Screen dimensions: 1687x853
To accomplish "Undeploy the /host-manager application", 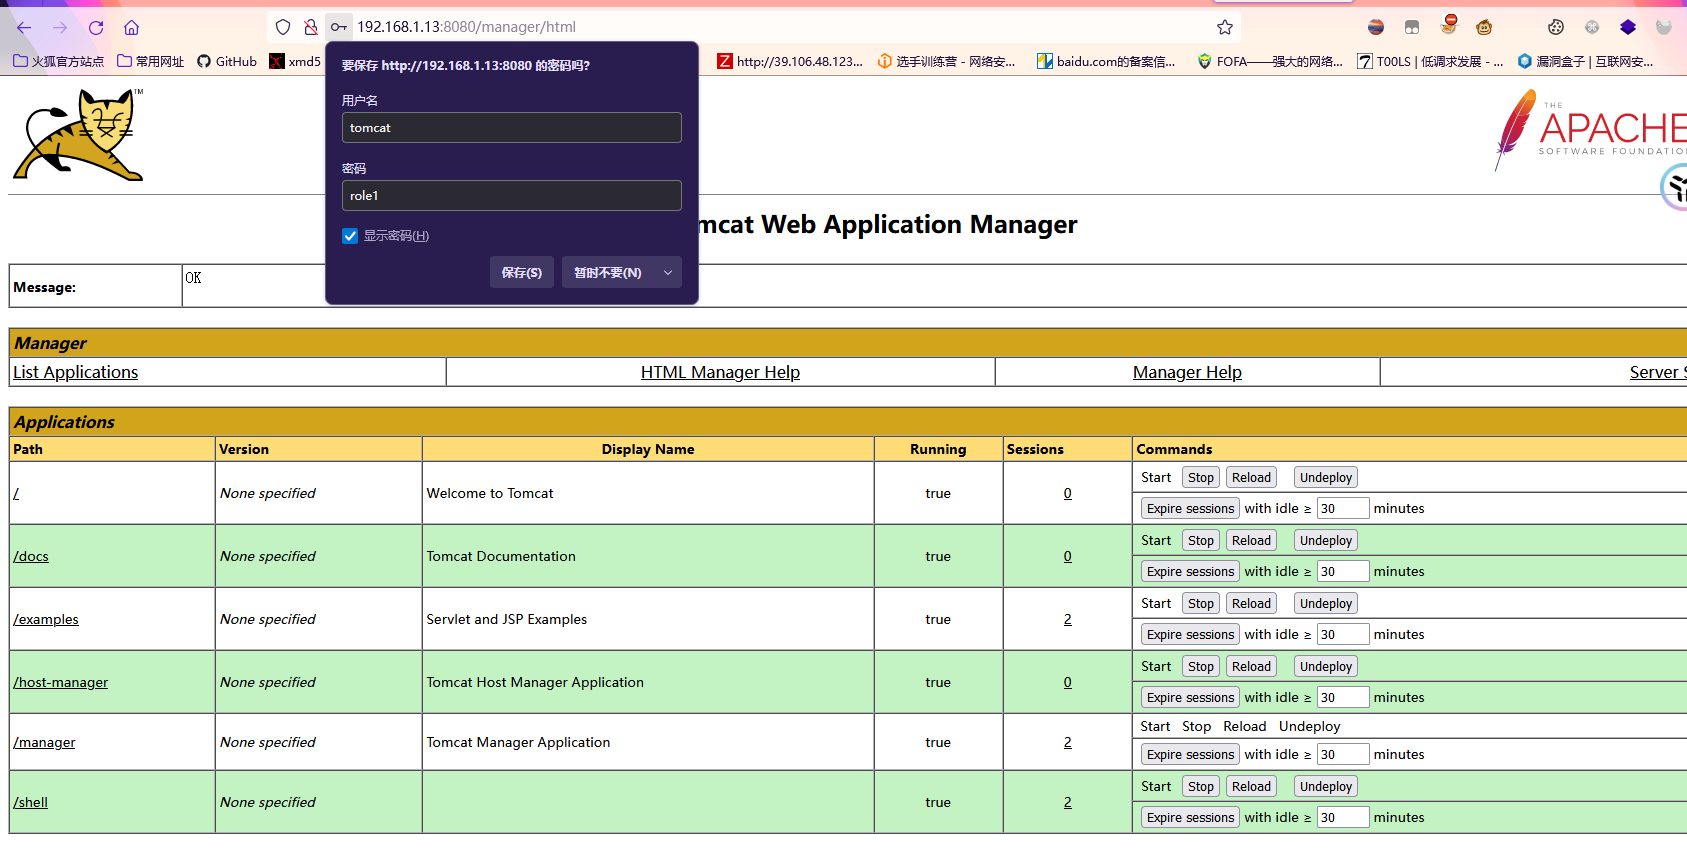I will point(1326,667).
